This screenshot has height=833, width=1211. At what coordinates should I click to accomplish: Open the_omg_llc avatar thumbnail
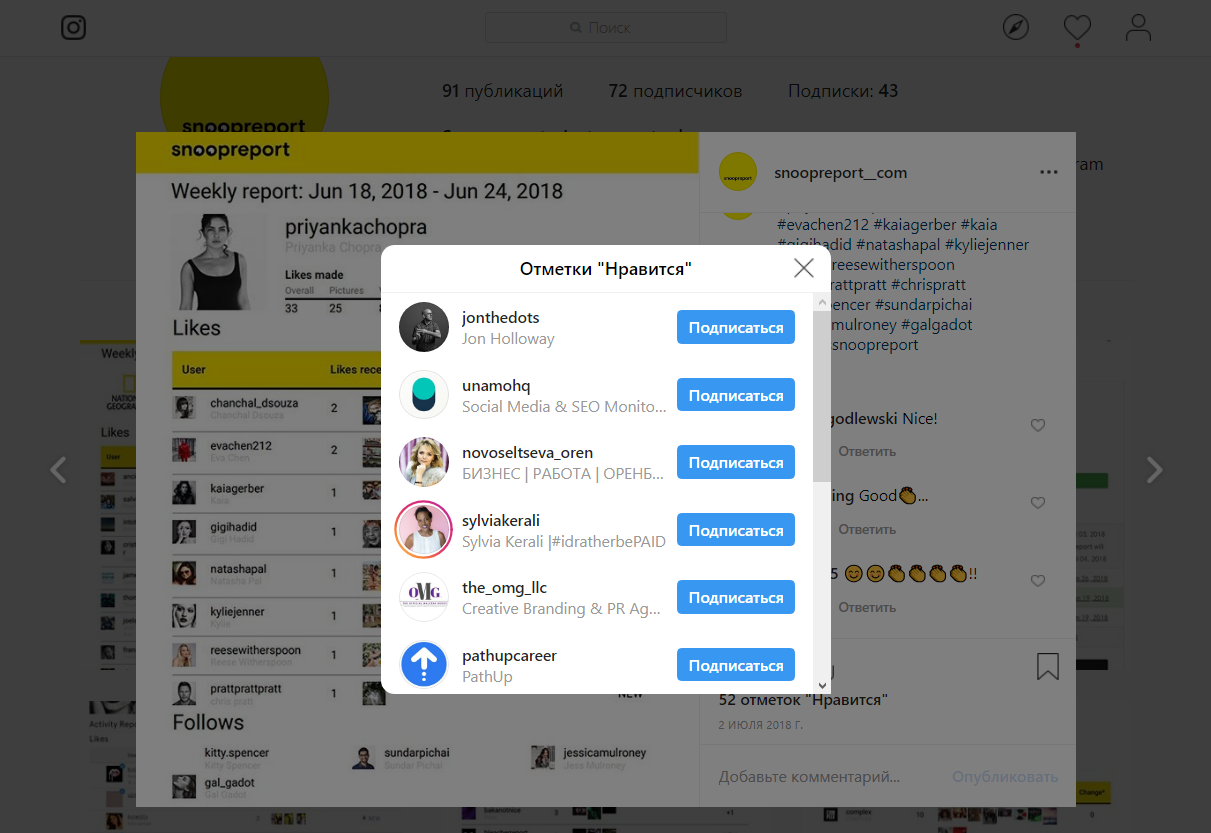pyautogui.click(x=424, y=597)
